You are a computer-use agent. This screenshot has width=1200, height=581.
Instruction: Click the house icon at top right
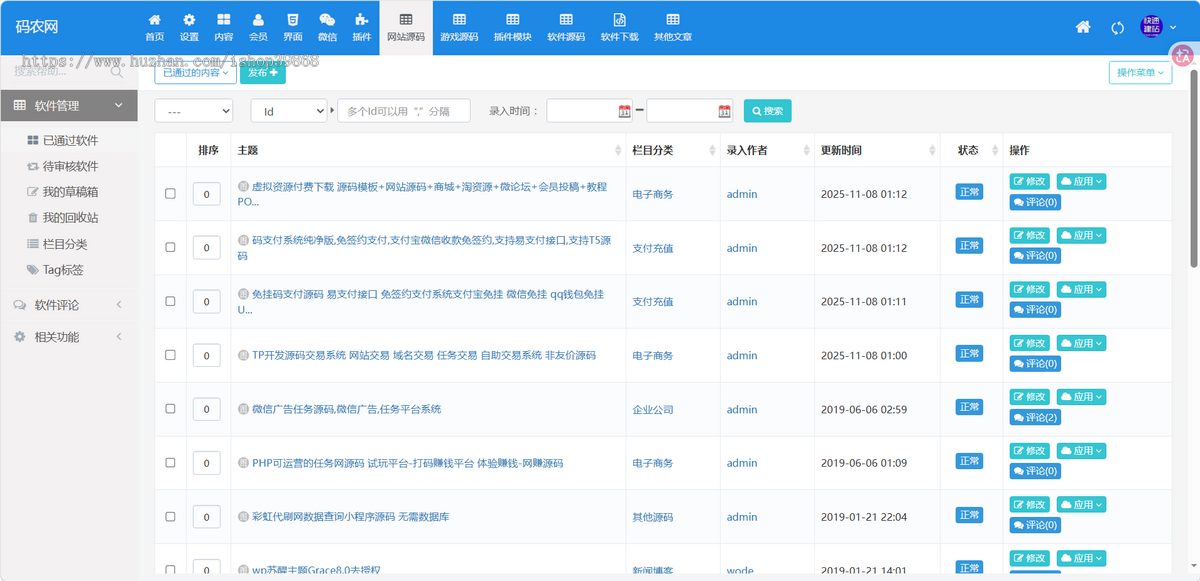coord(1083,27)
